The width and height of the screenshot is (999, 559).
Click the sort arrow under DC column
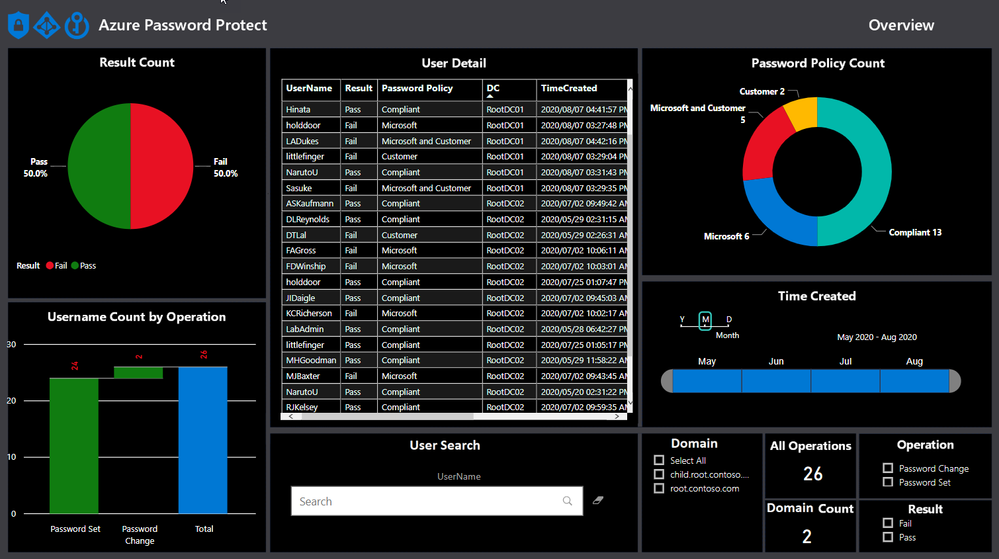pyautogui.click(x=490, y=96)
